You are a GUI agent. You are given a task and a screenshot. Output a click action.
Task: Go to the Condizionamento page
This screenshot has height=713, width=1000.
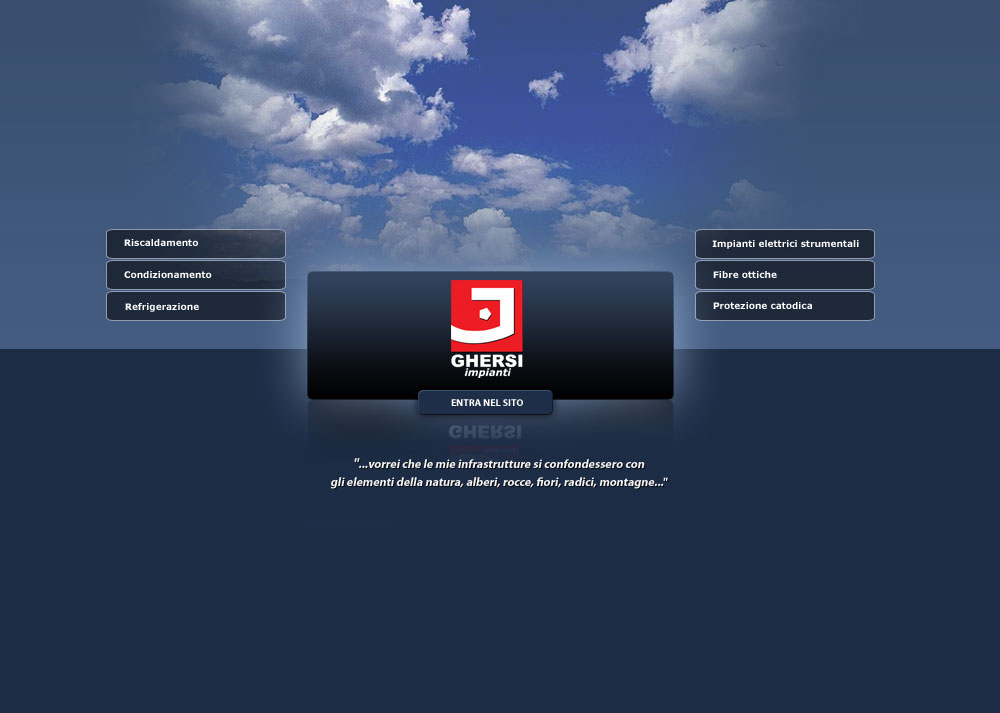(196, 275)
